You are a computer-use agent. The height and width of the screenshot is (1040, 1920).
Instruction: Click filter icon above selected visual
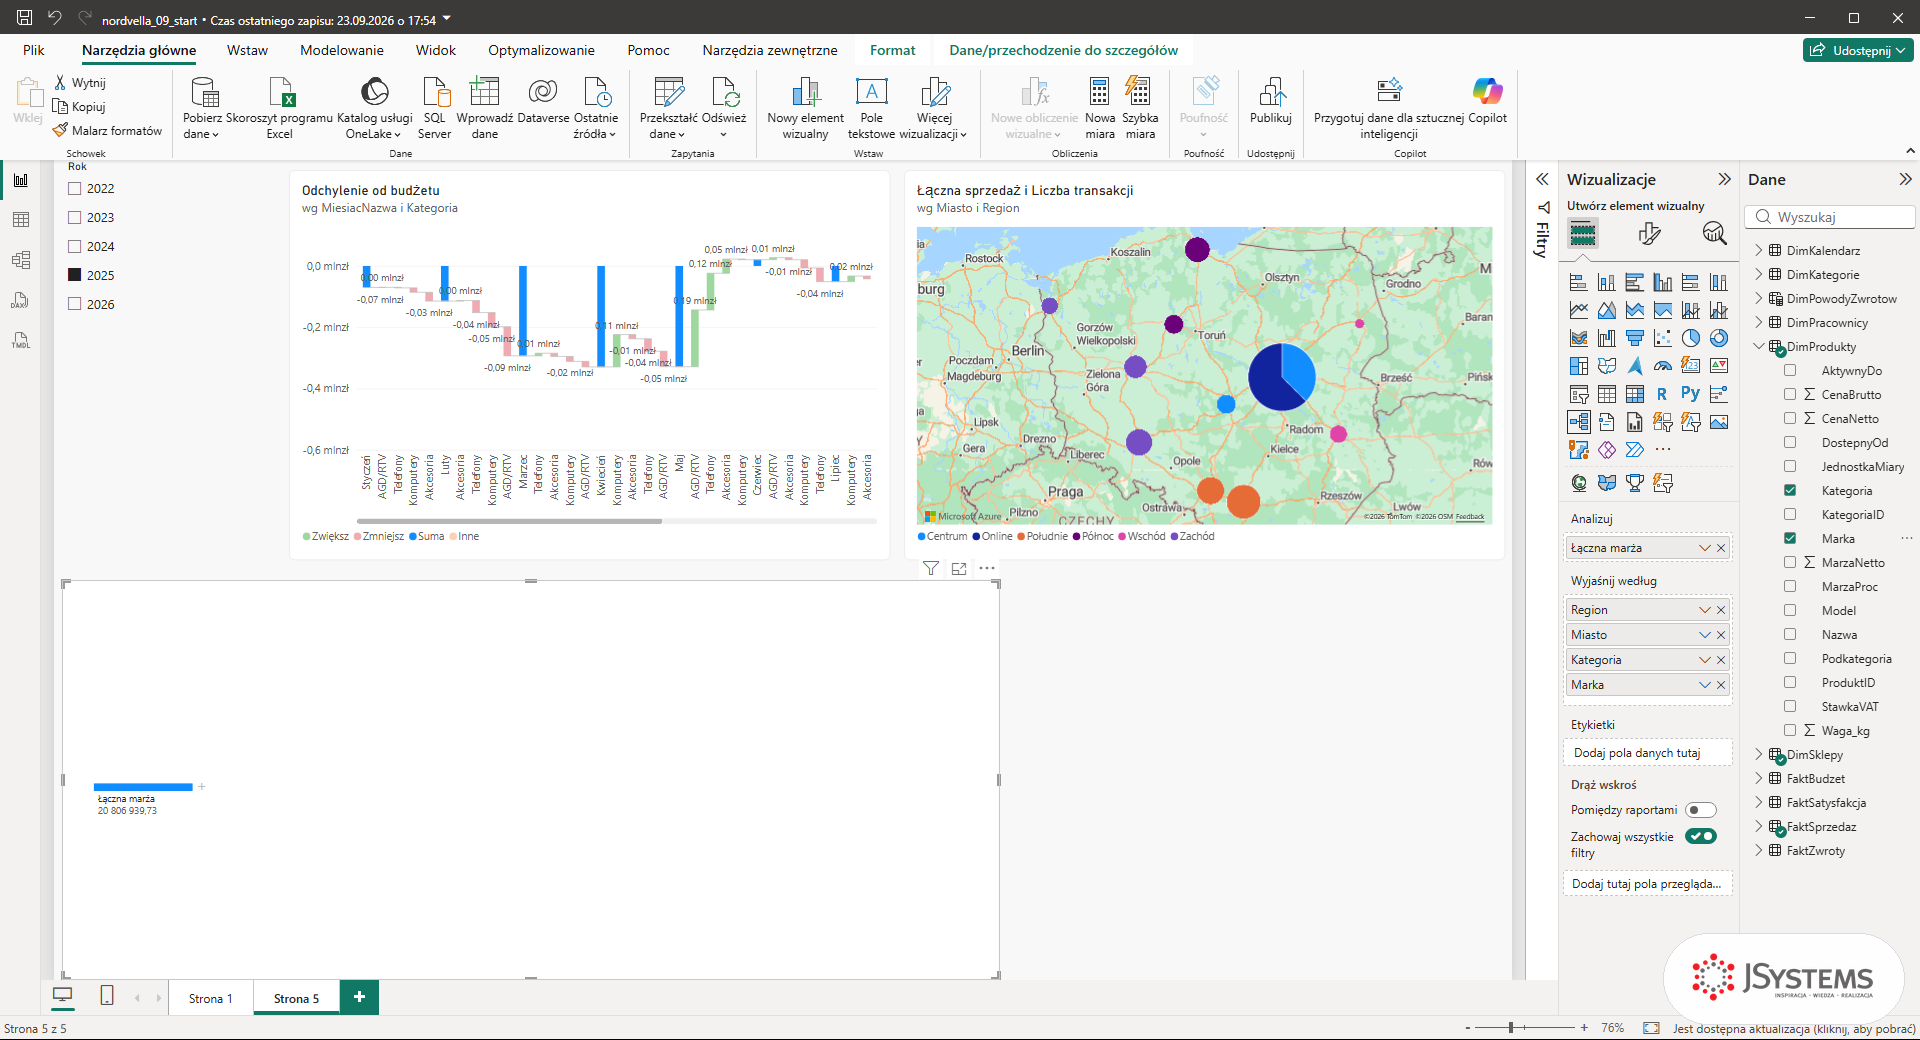click(x=931, y=568)
